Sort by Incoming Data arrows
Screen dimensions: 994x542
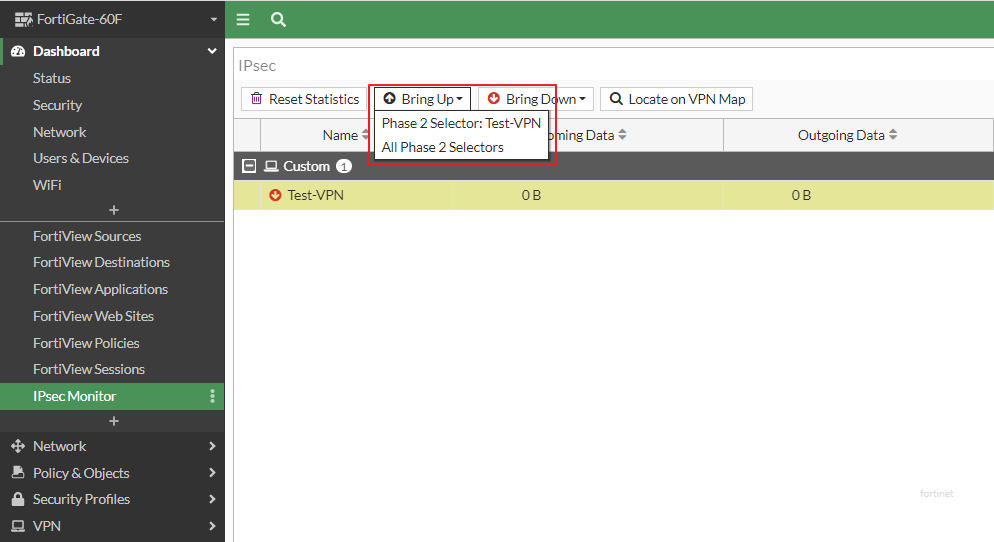coord(623,134)
